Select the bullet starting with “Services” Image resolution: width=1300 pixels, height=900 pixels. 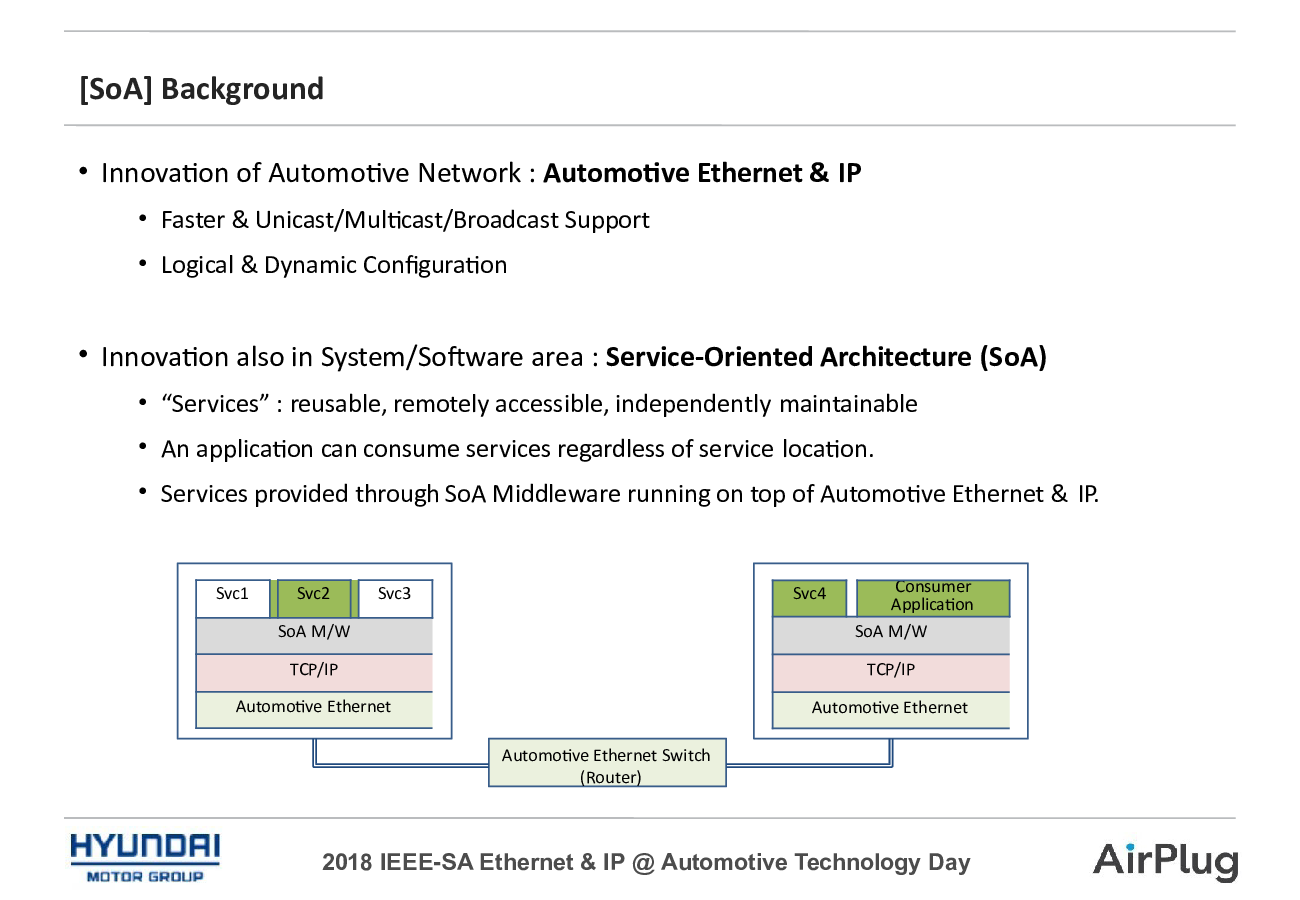pyautogui.click(x=539, y=404)
